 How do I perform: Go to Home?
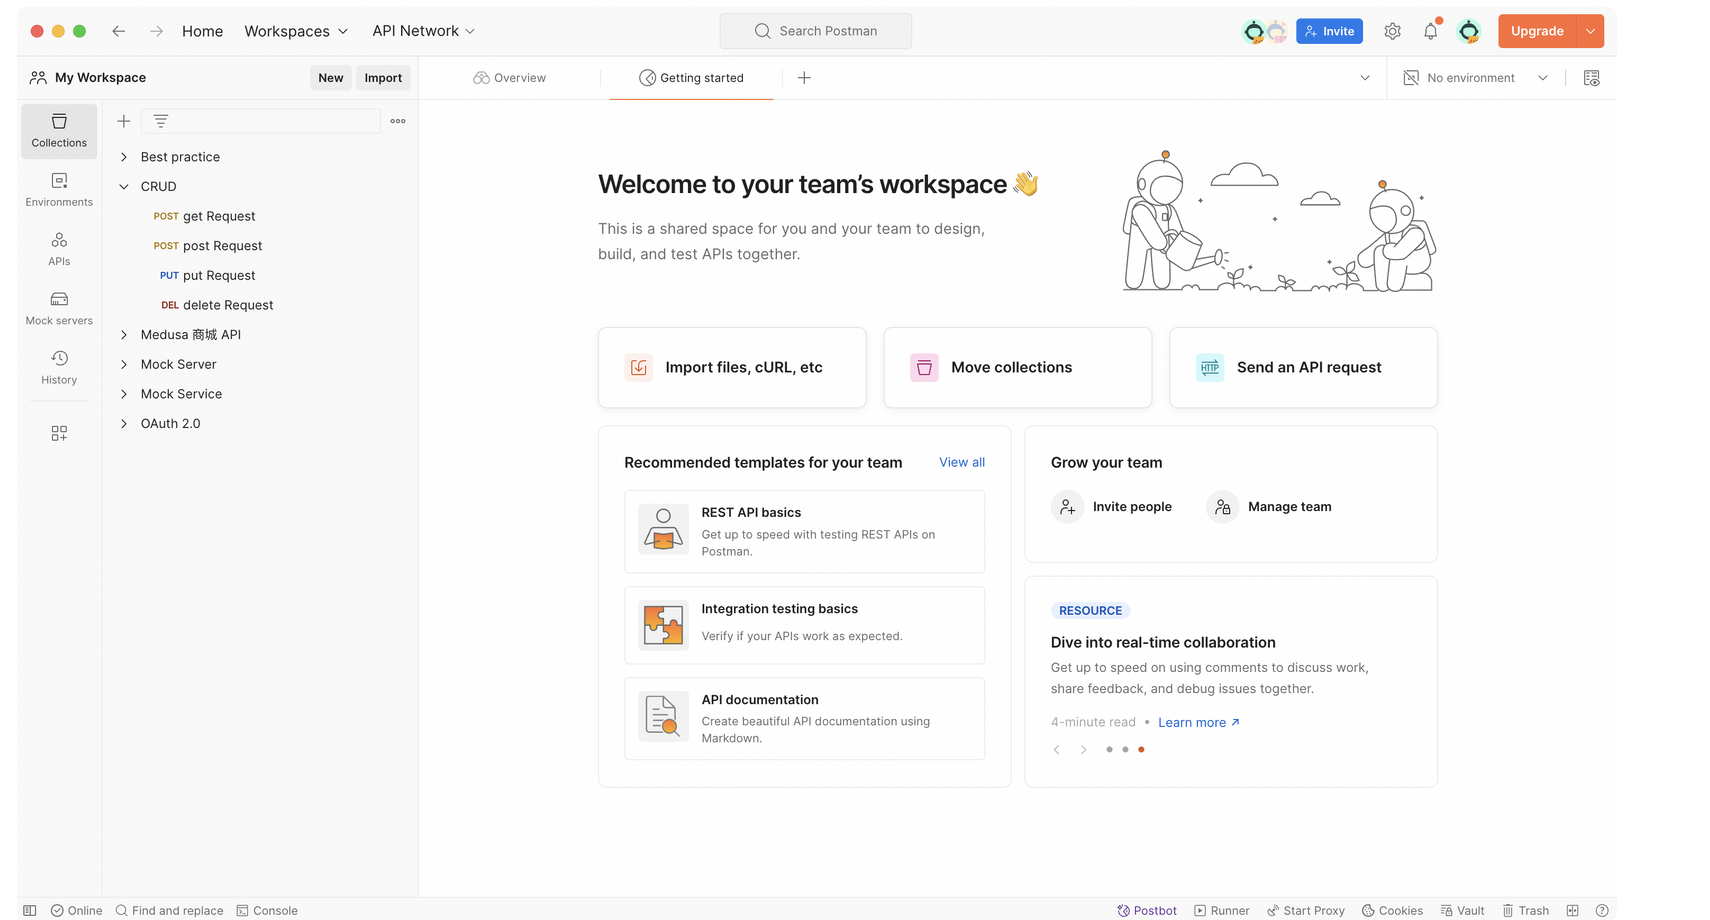202,31
